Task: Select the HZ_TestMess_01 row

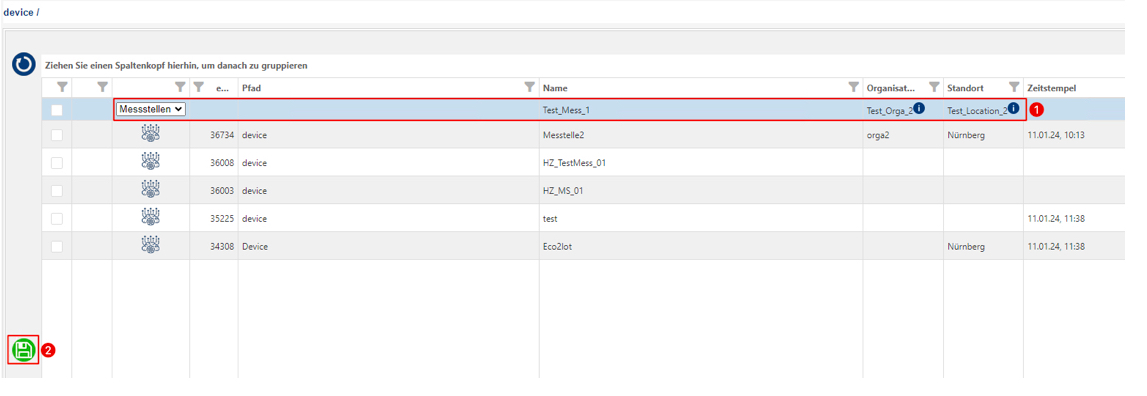Action: point(582,162)
